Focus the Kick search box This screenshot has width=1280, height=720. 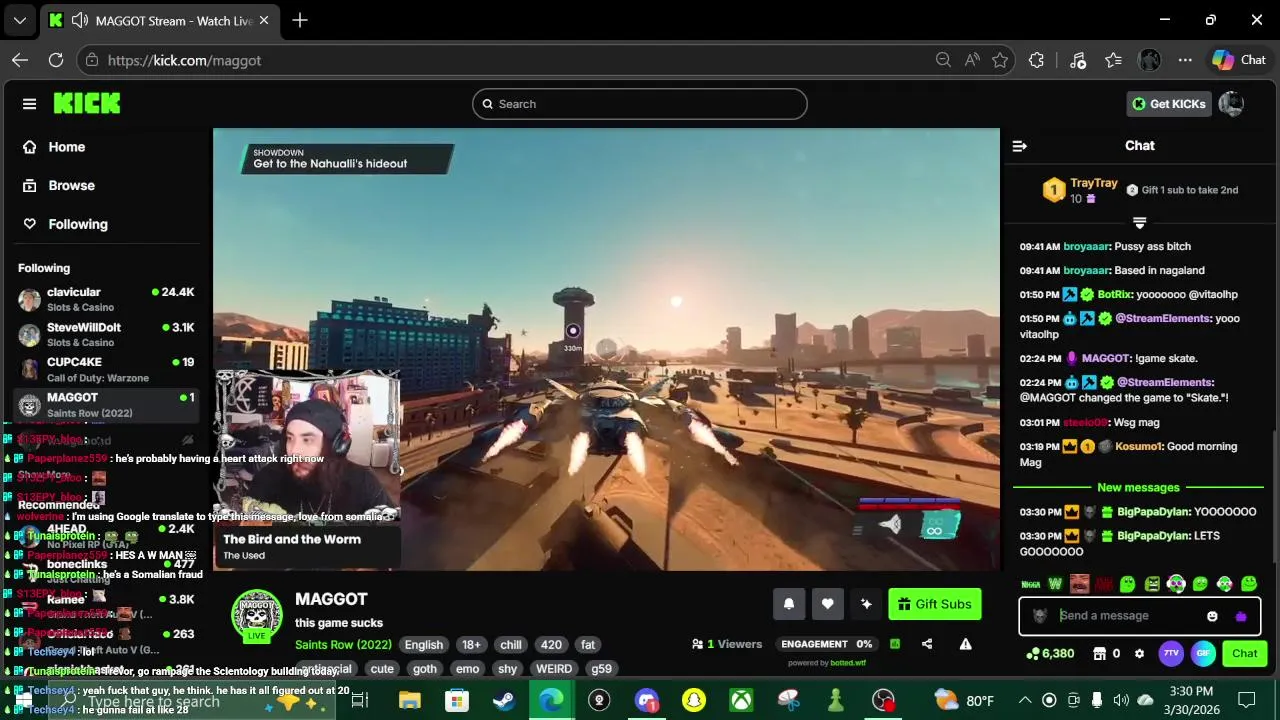click(640, 104)
